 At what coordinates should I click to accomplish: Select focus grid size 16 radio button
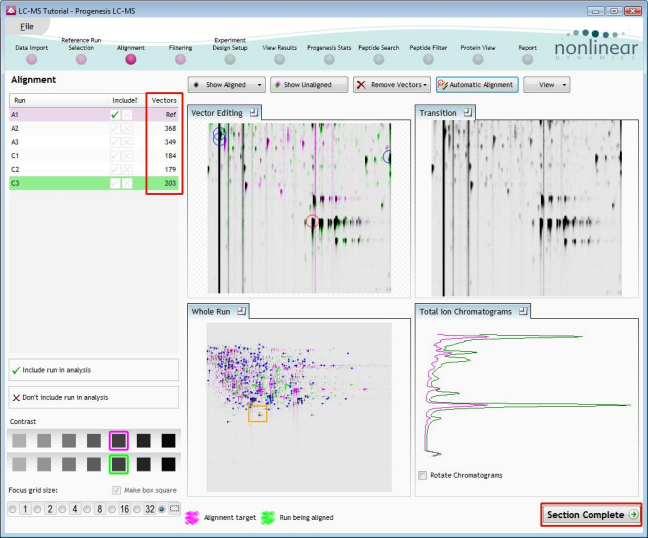tap(112, 509)
